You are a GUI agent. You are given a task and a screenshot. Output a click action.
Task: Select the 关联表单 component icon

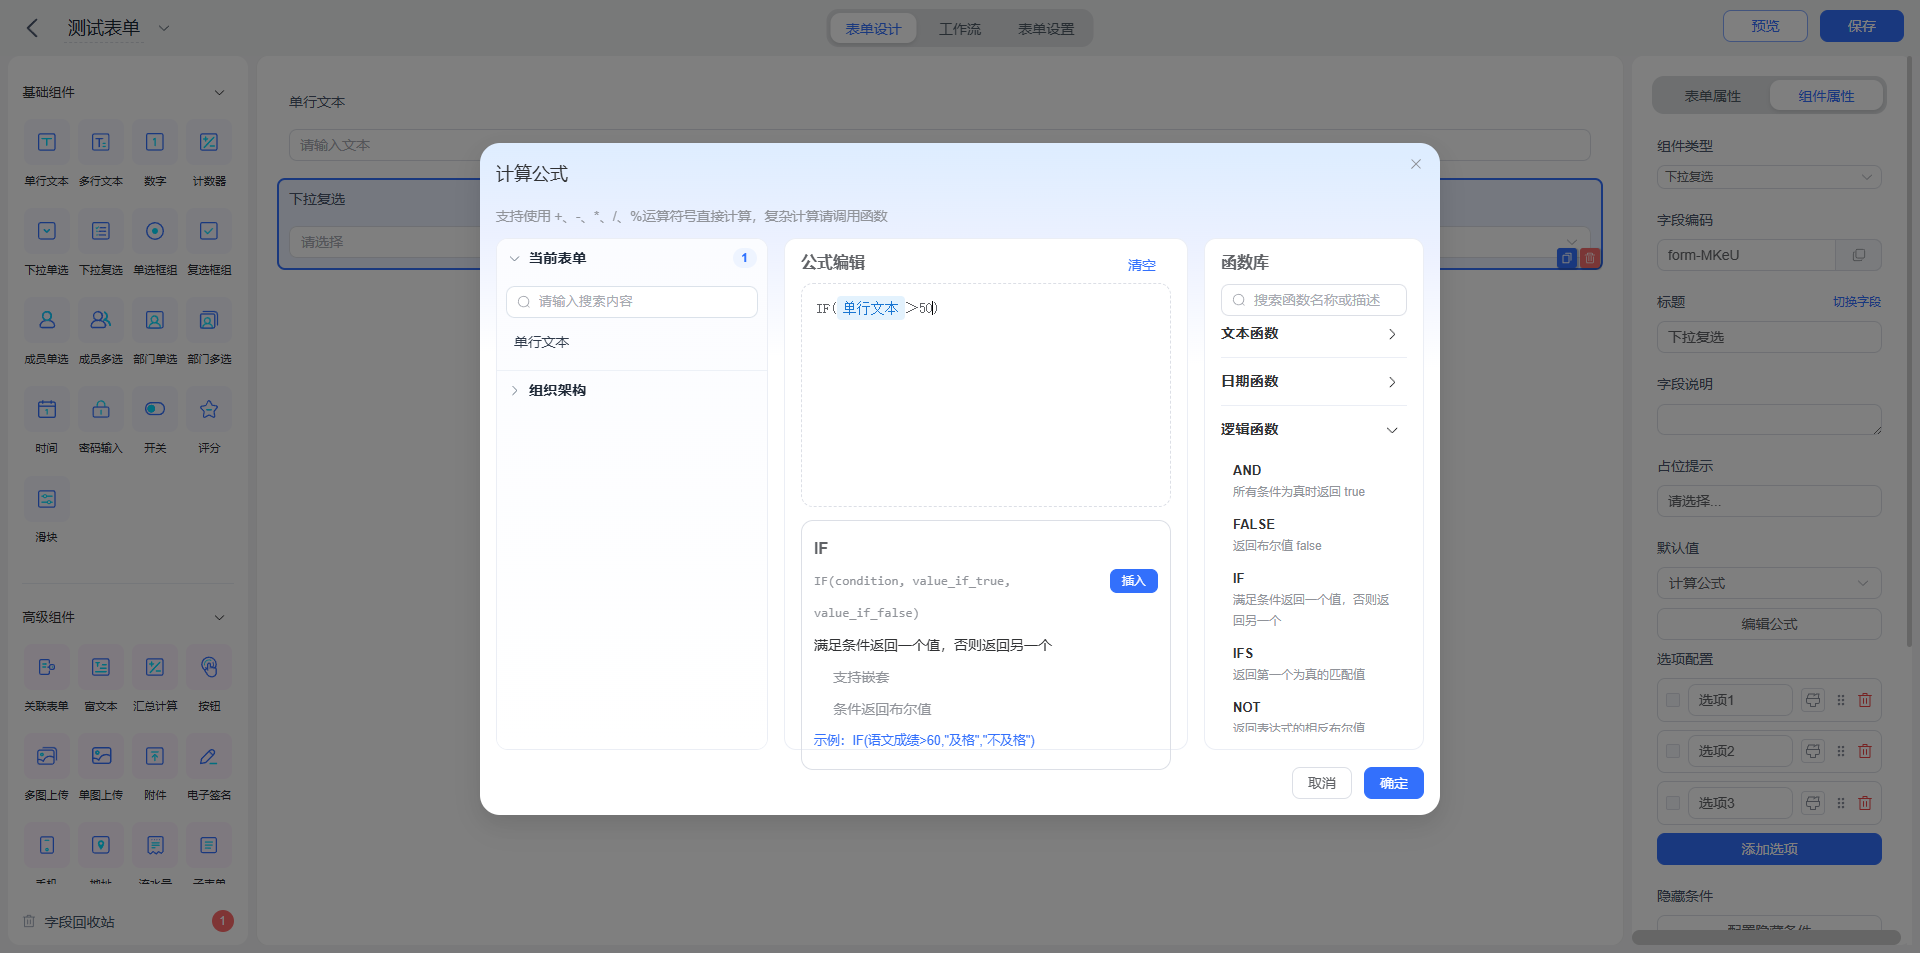point(47,668)
